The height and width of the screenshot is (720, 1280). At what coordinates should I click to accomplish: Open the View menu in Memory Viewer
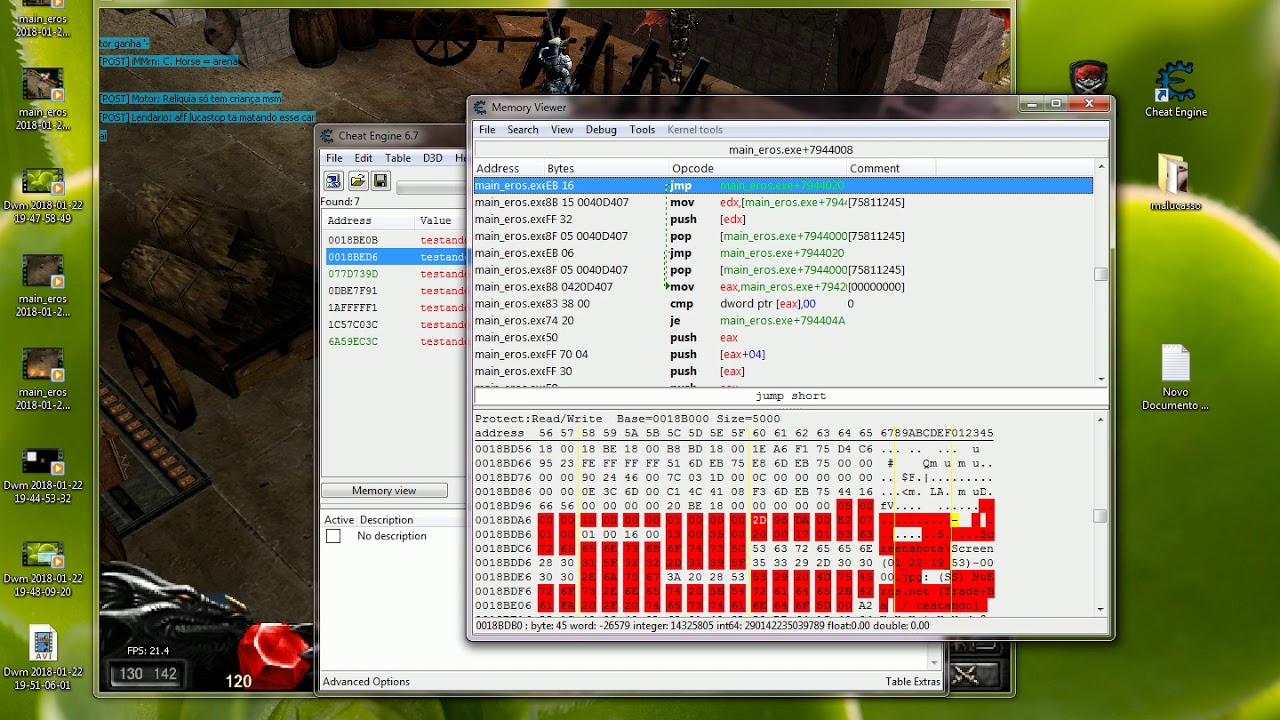[x=562, y=130]
